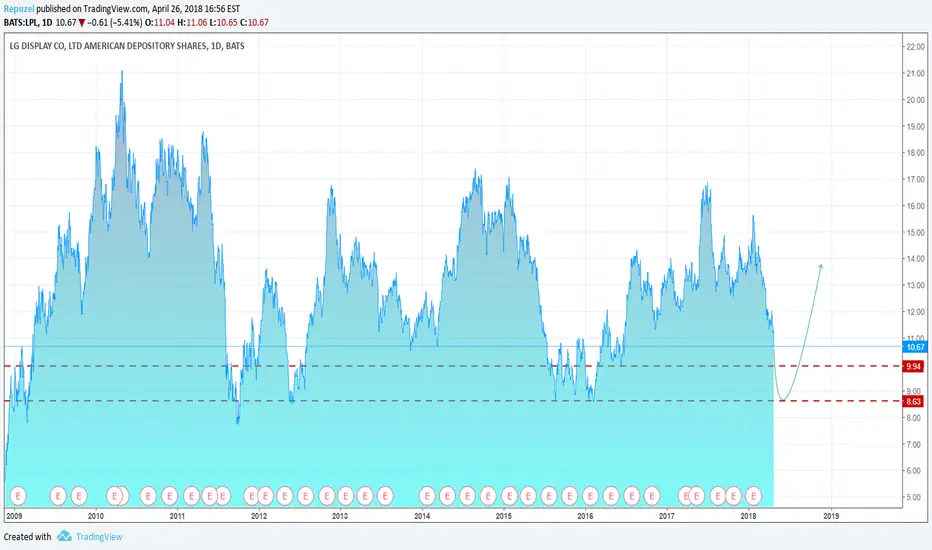This screenshot has height=550, width=932.
Task: Click the −0.61 (−5.41%) change text
Action: point(115,23)
